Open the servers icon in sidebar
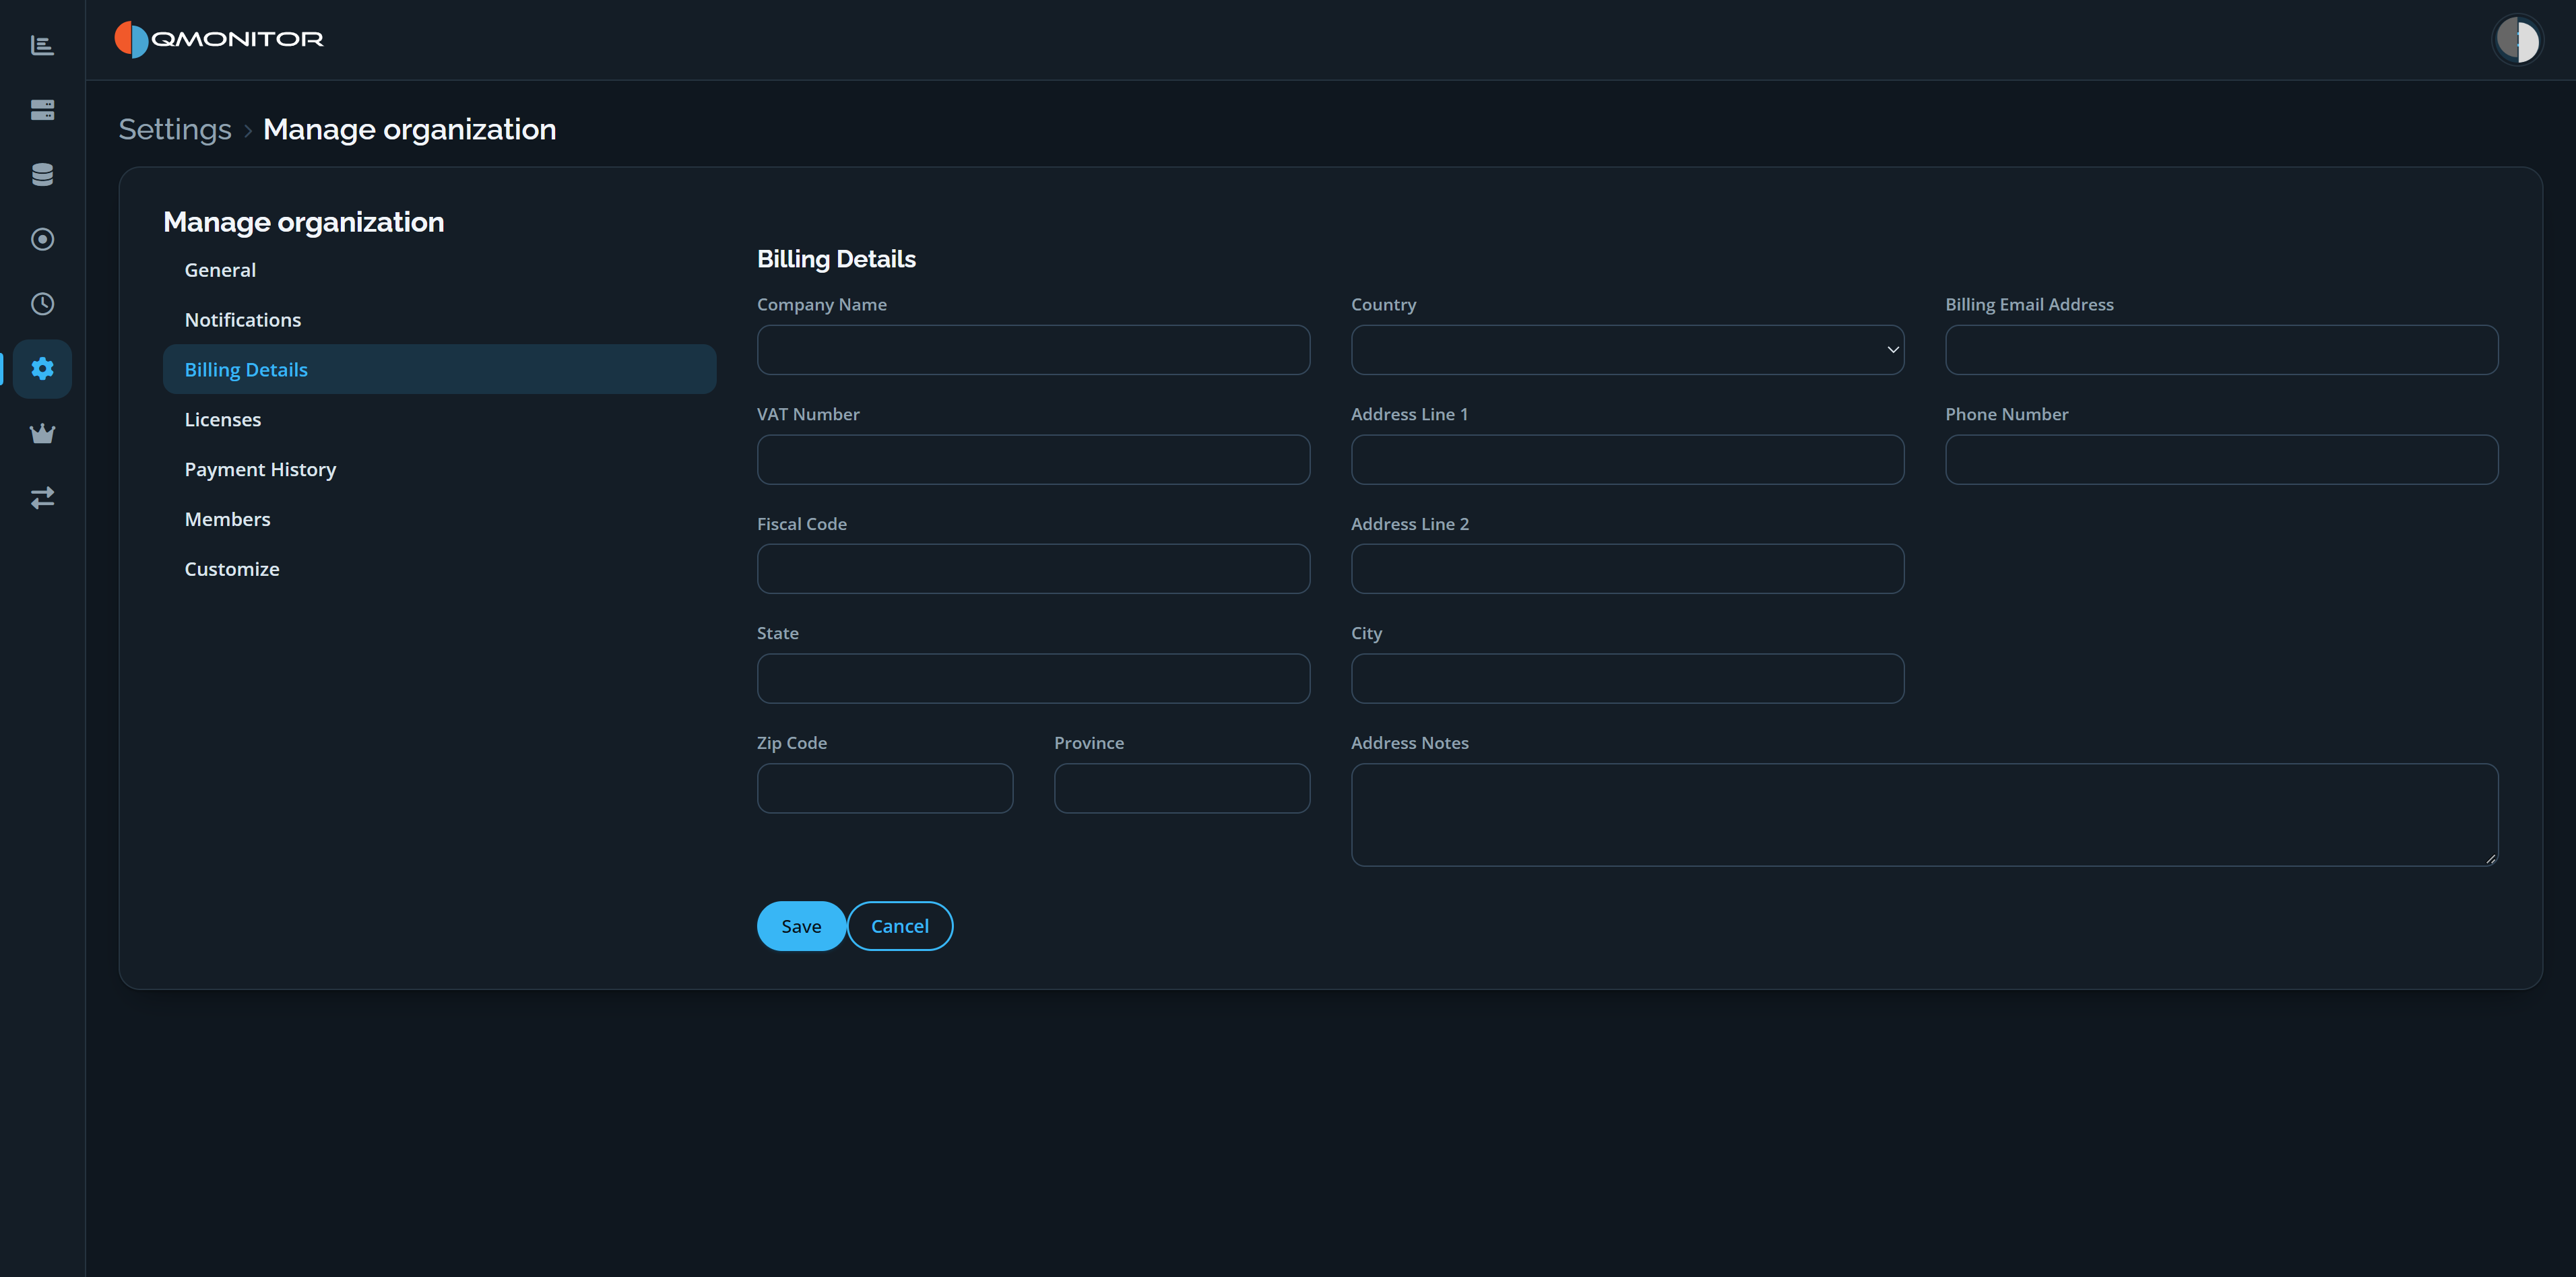Image resolution: width=2576 pixels, height=1277 pixels. (42, 110)
